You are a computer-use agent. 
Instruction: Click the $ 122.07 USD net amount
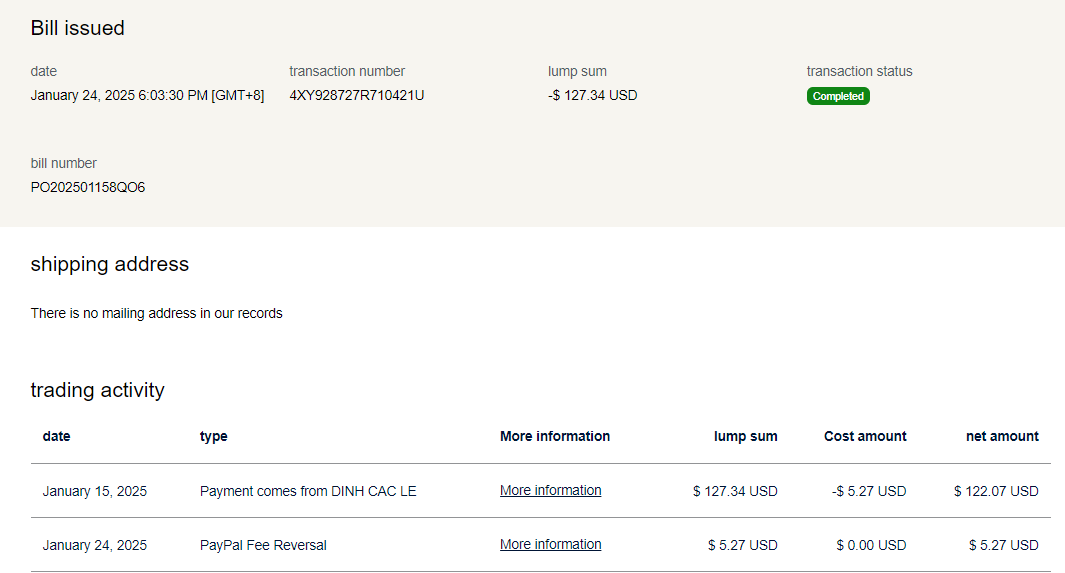click(x=996, y=491)
